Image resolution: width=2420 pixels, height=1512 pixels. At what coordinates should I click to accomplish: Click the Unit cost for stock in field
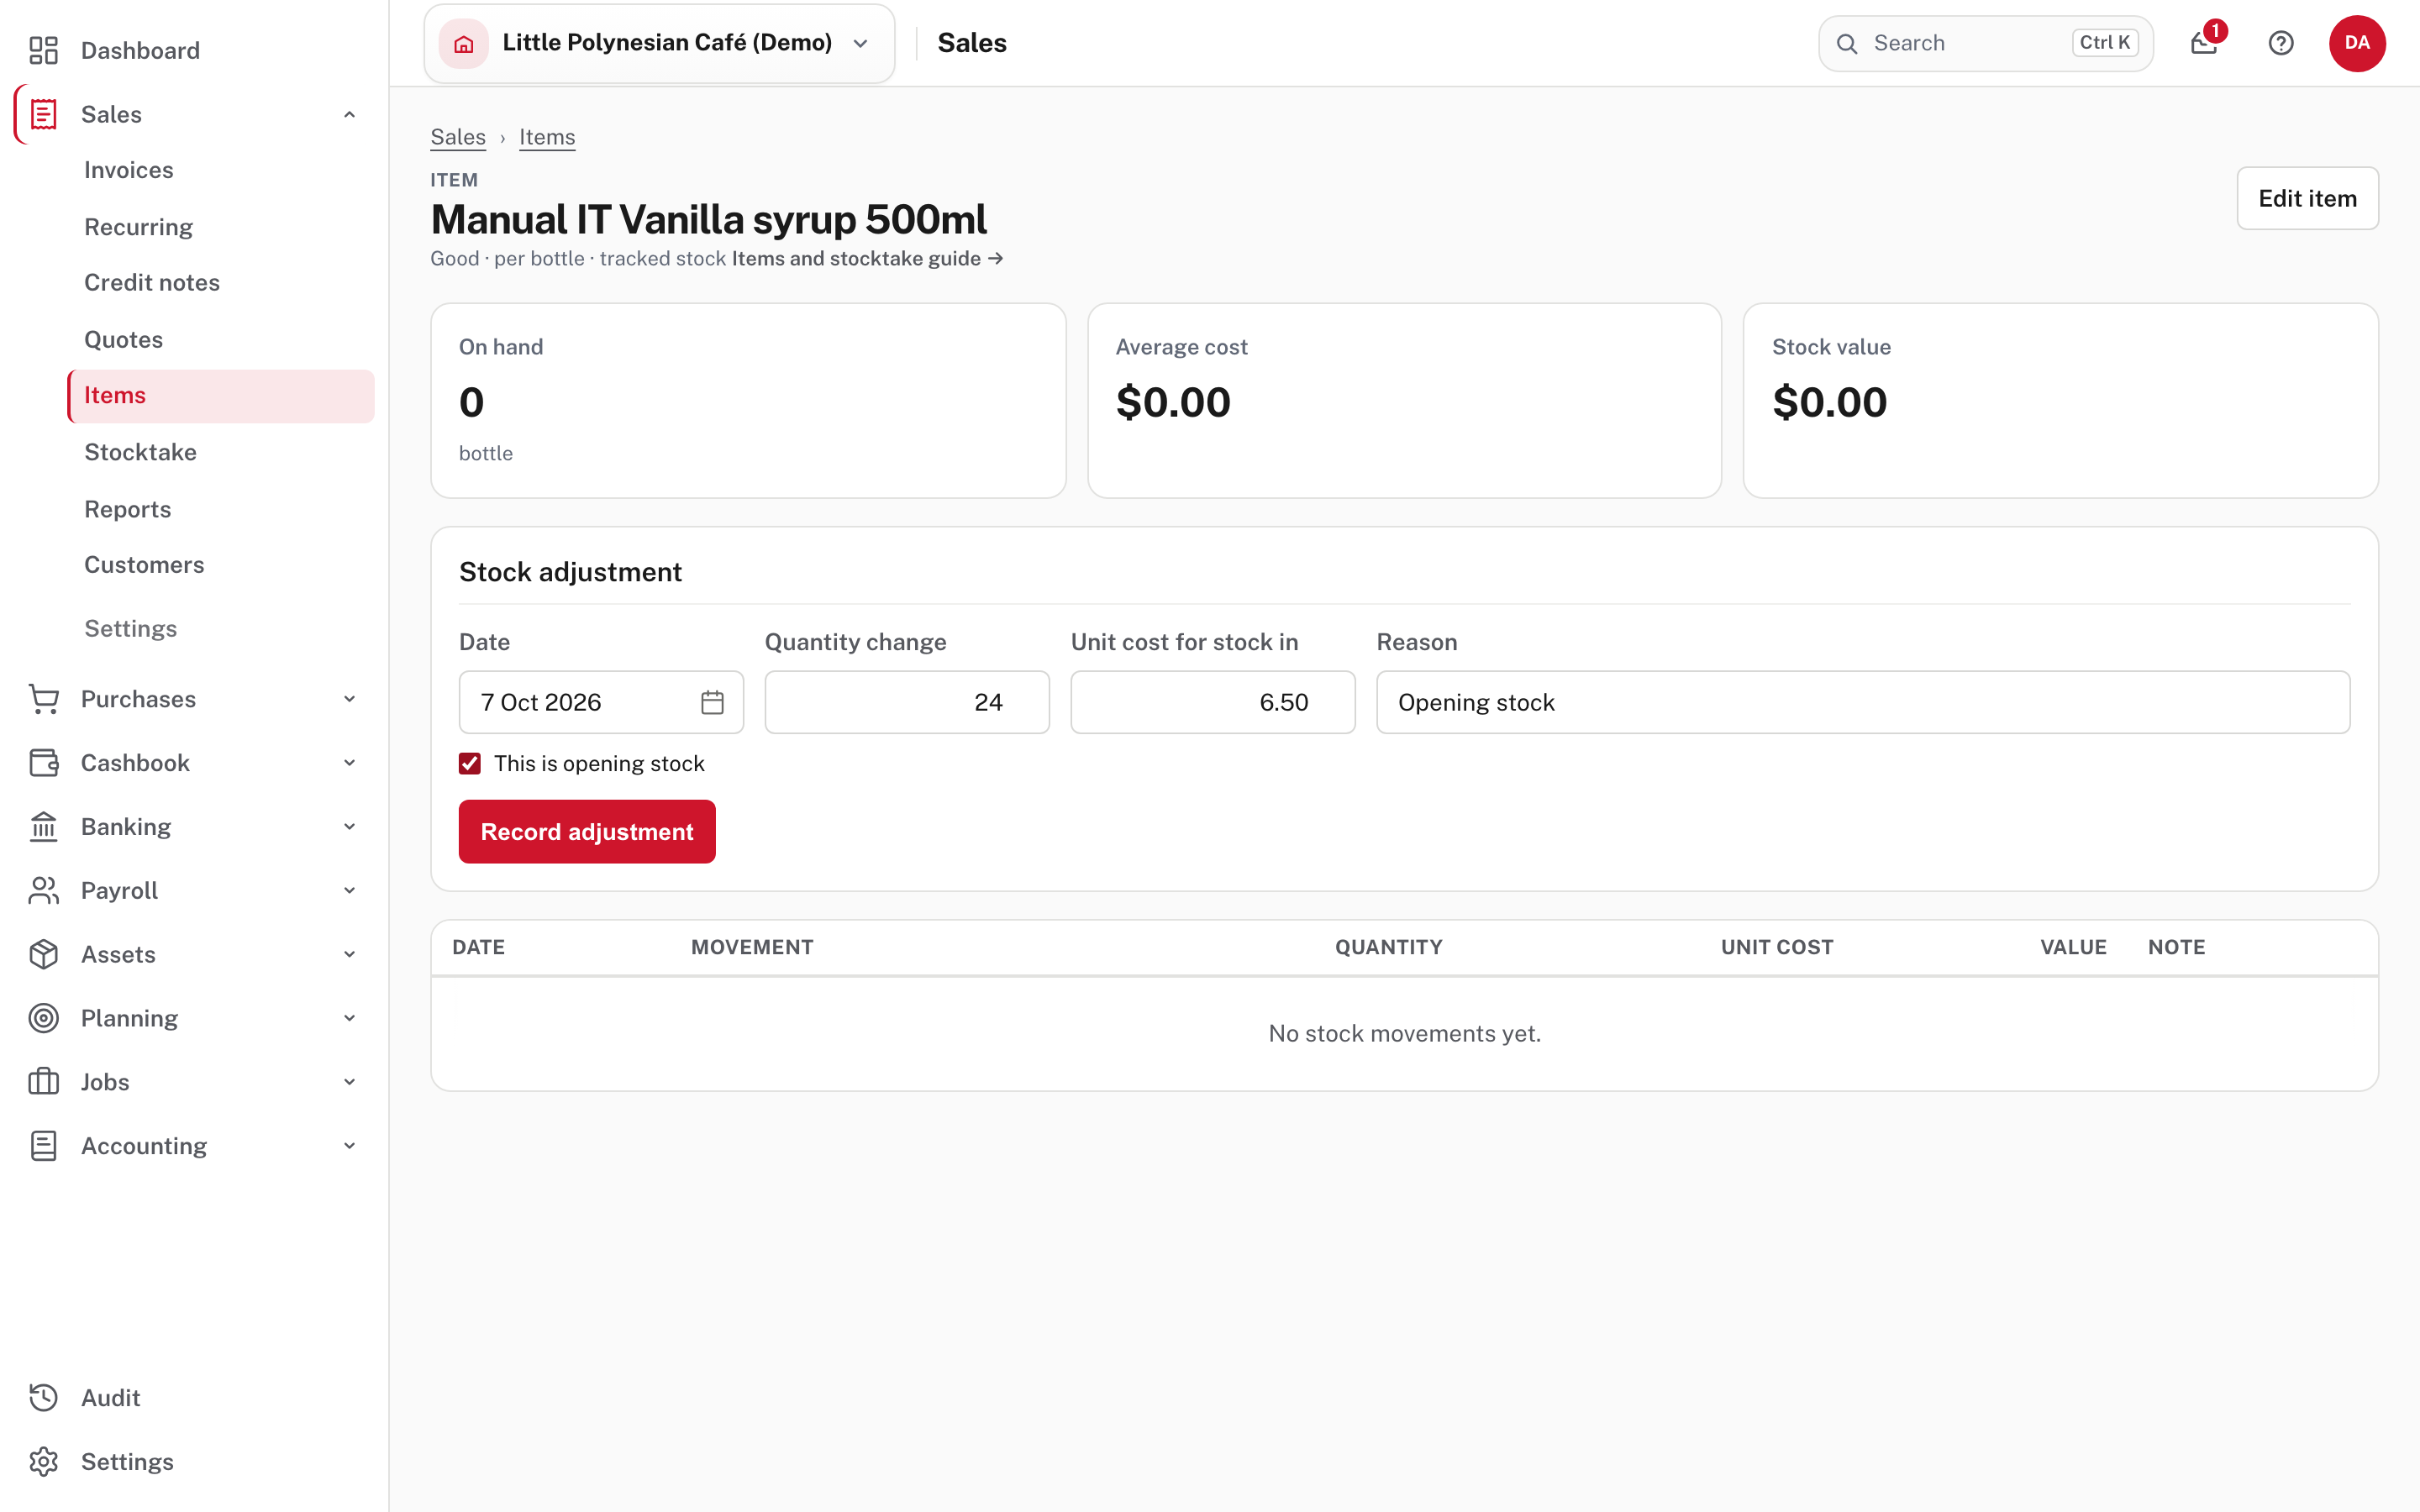coord(1213,702)
